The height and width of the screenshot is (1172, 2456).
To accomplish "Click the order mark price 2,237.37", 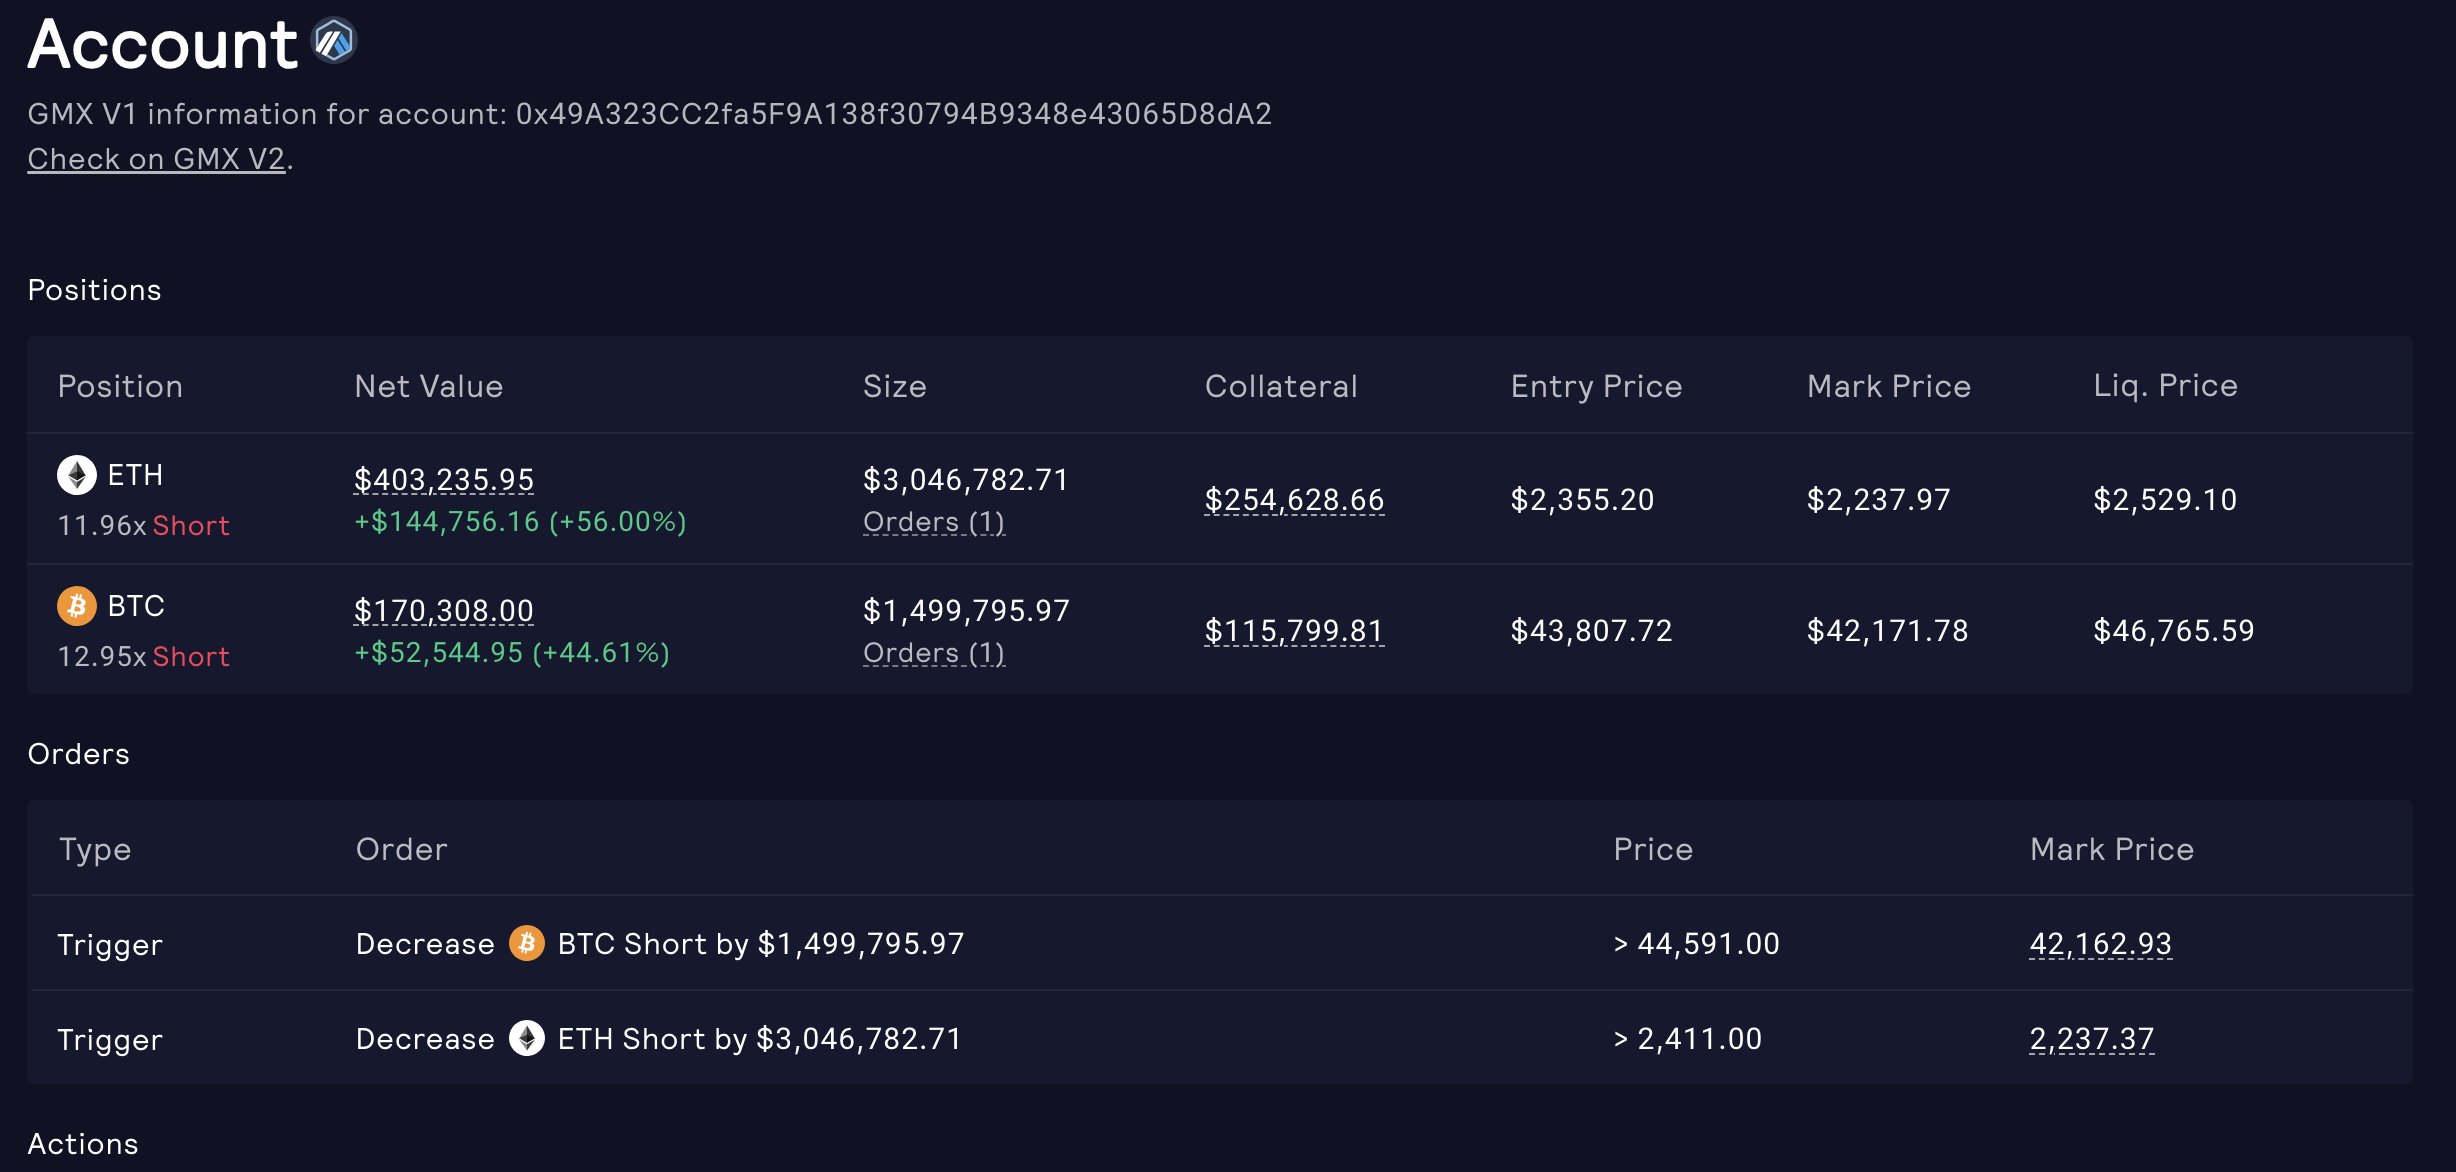I will point(2092,1039).
